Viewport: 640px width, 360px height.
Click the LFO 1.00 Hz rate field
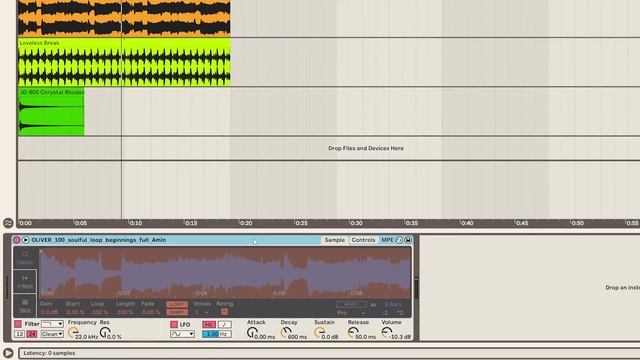[x=217, y=334]
